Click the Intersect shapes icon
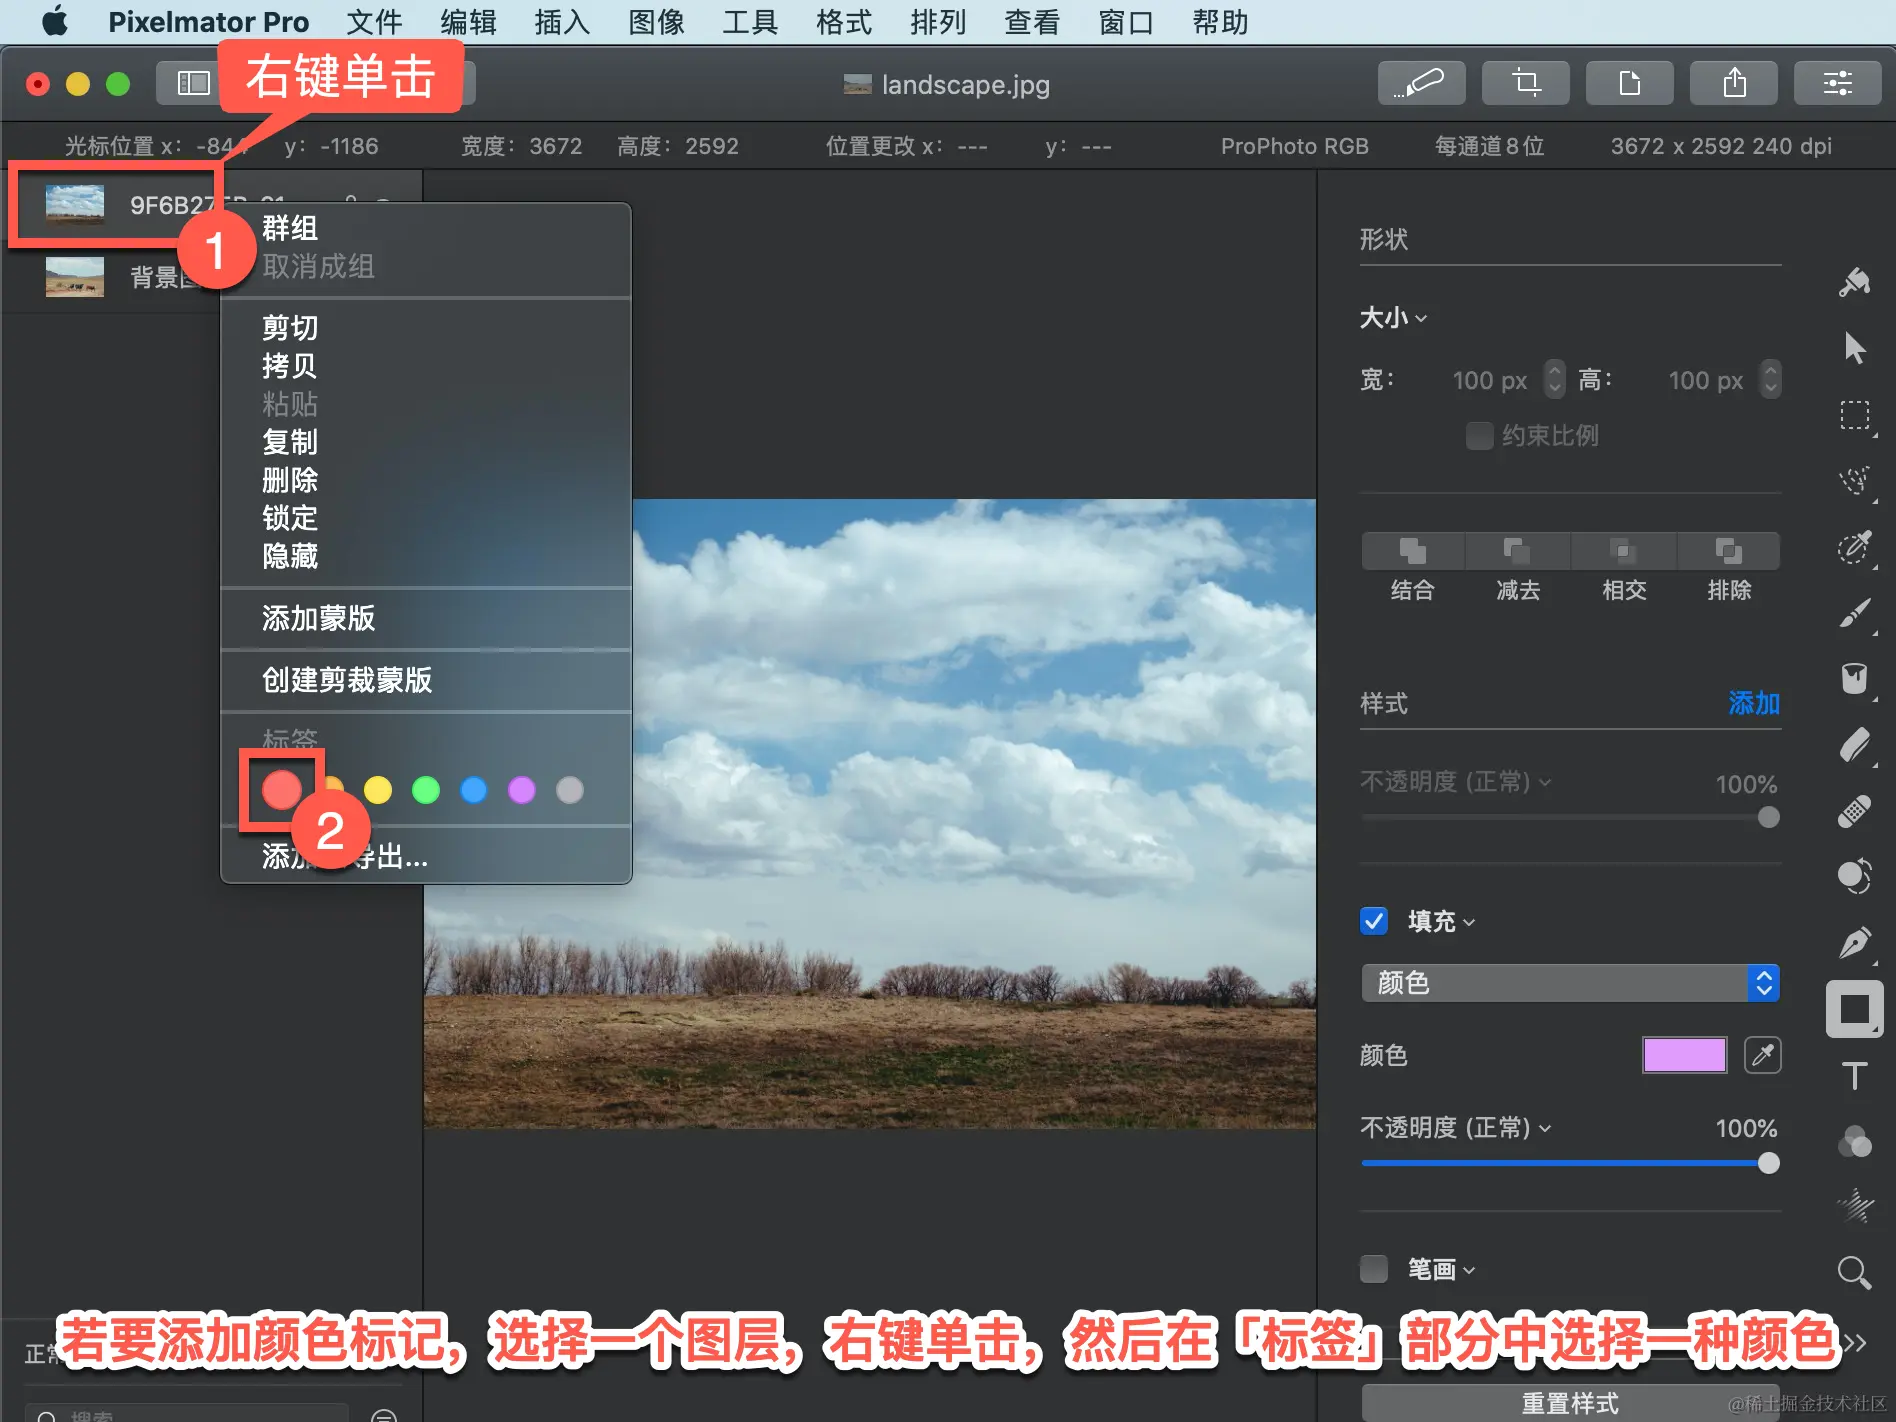This screenshot has height=1422, width=1896. (1624, 551)
